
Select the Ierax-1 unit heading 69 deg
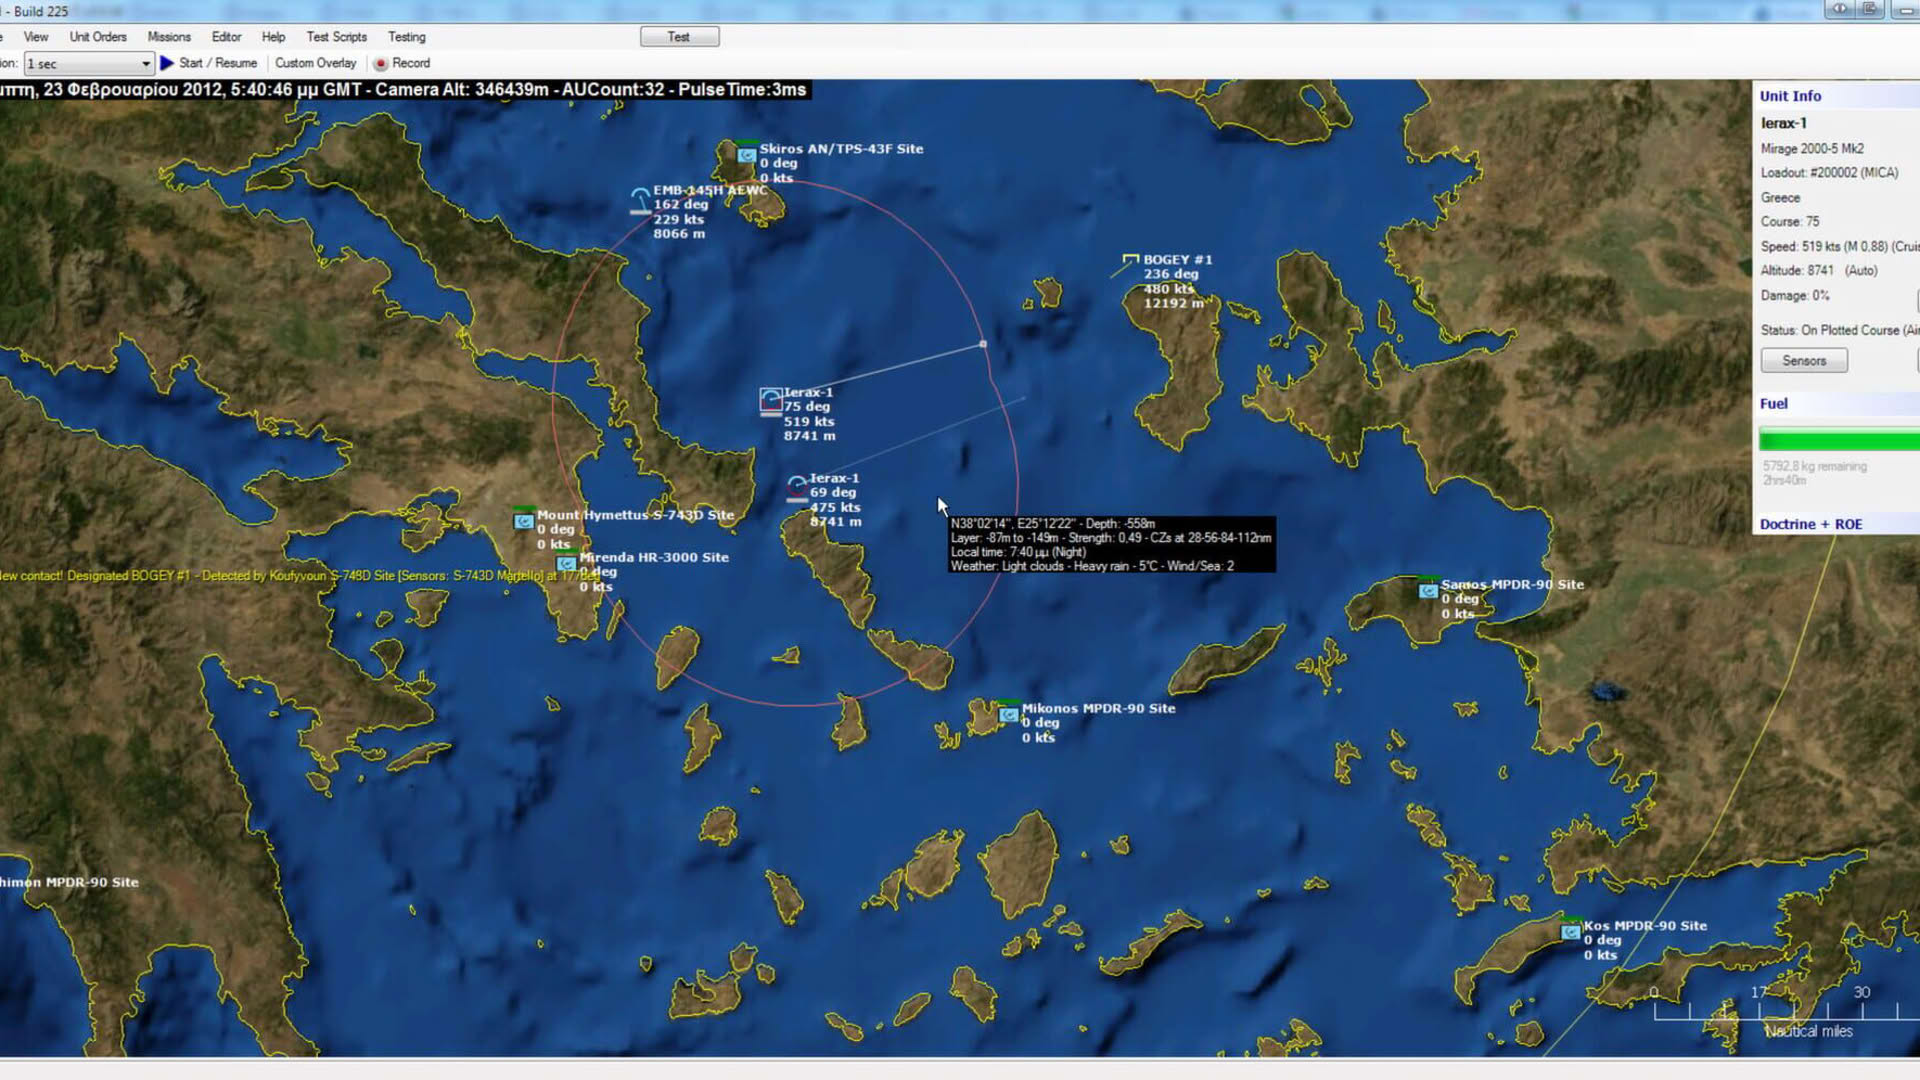click(796, 488)
